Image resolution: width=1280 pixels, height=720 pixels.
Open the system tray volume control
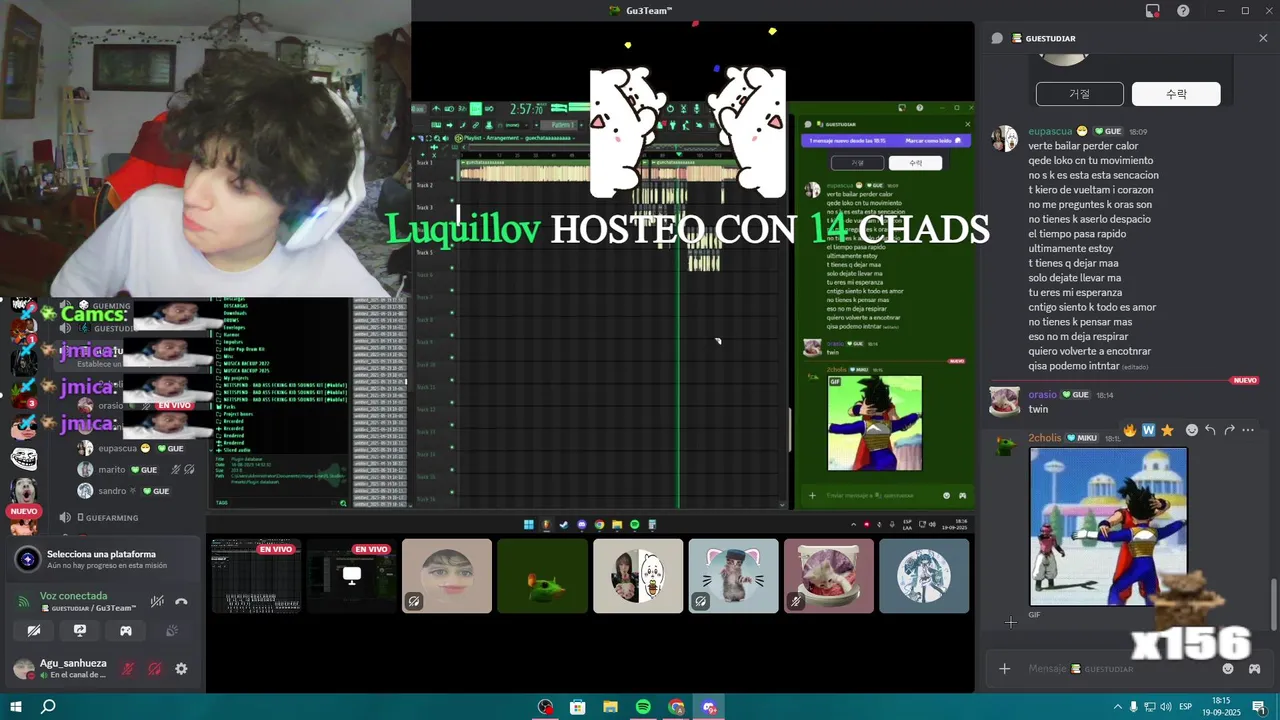pyautogui.click(x=1166, y=707)
